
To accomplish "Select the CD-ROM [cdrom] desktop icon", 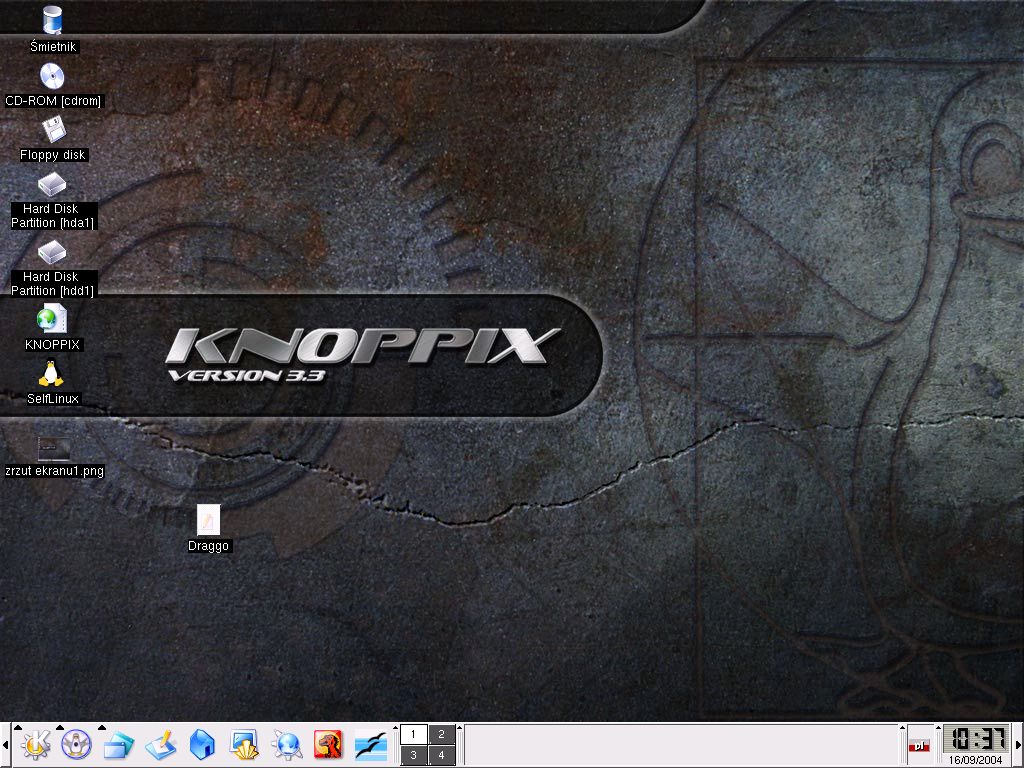I will tap(52, 76).
